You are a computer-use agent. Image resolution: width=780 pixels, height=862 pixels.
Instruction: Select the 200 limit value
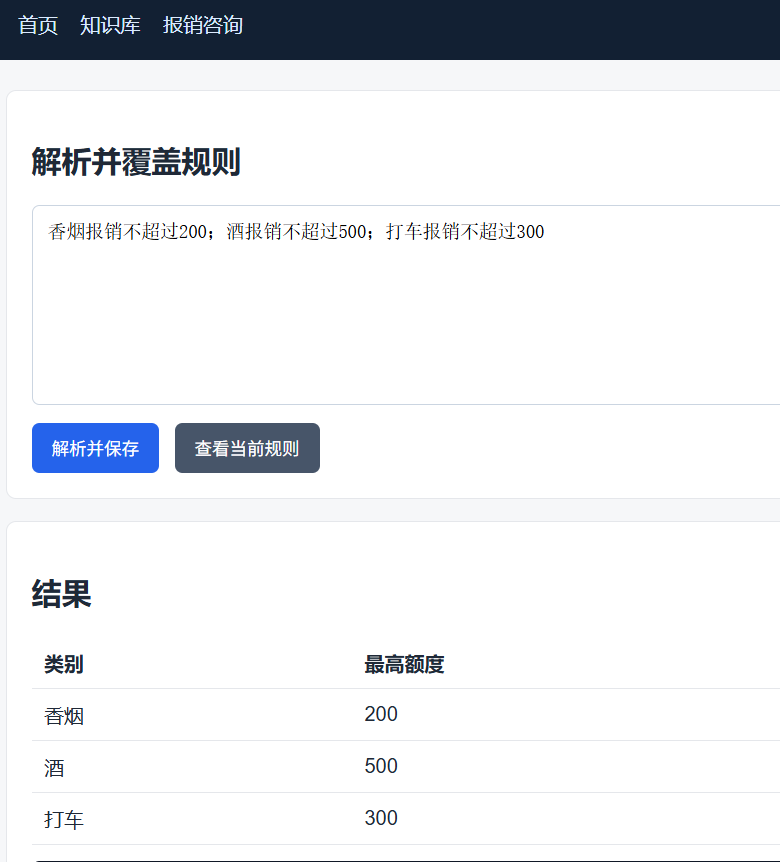[x=381, y=714]
